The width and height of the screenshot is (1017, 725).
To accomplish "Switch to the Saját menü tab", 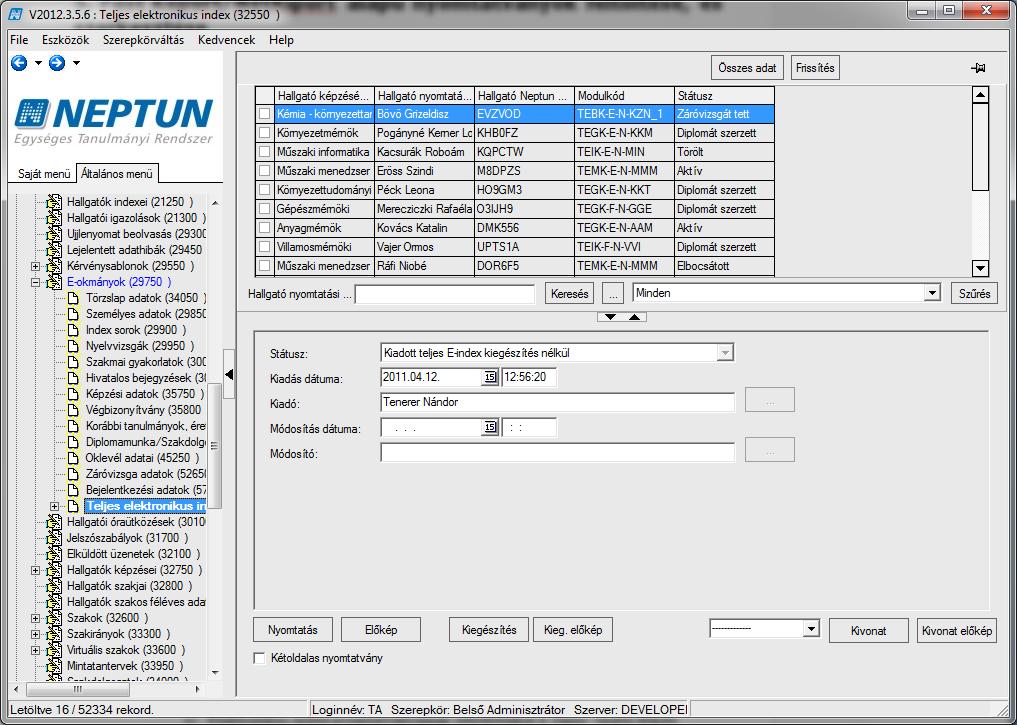I will pos(43,174).
